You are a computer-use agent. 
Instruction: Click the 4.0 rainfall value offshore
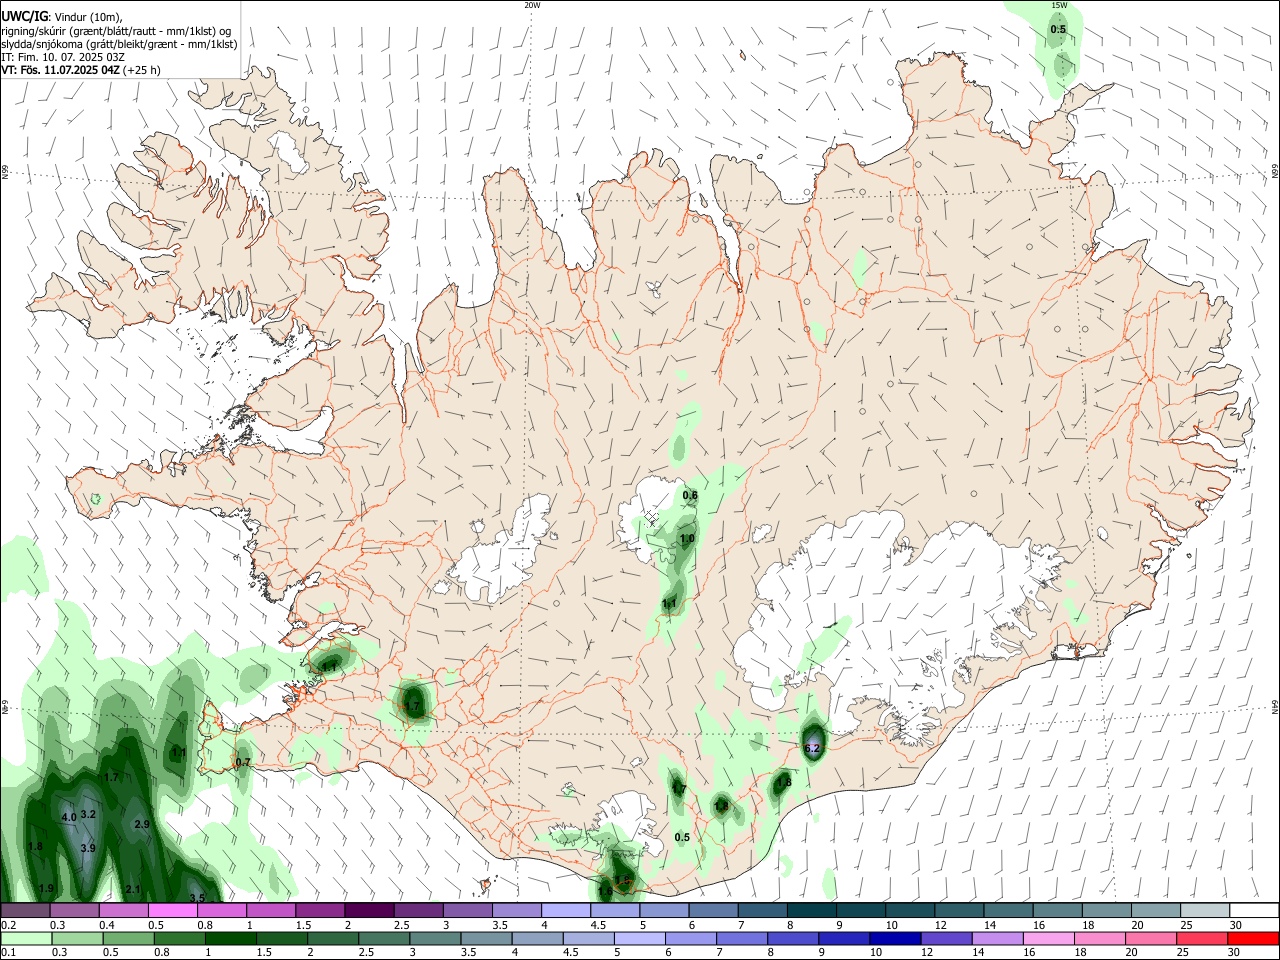[x=69, y=818]
